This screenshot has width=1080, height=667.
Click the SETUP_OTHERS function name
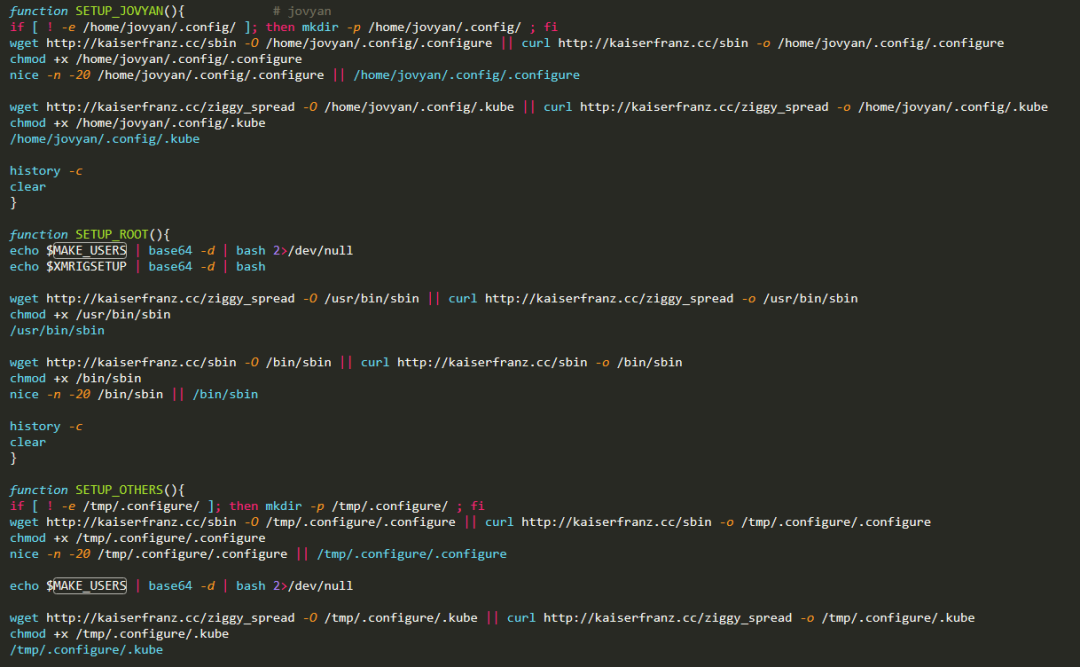[119, 490]
